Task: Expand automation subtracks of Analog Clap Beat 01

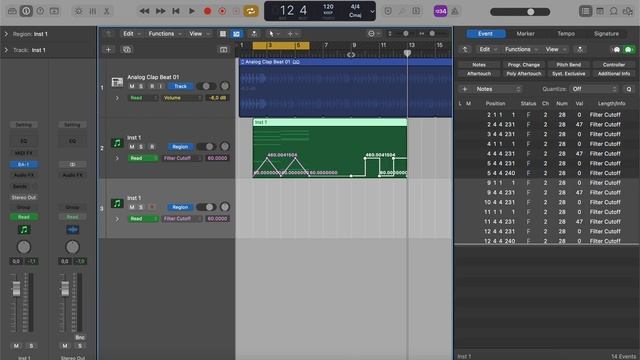Action: click(117, 98)
